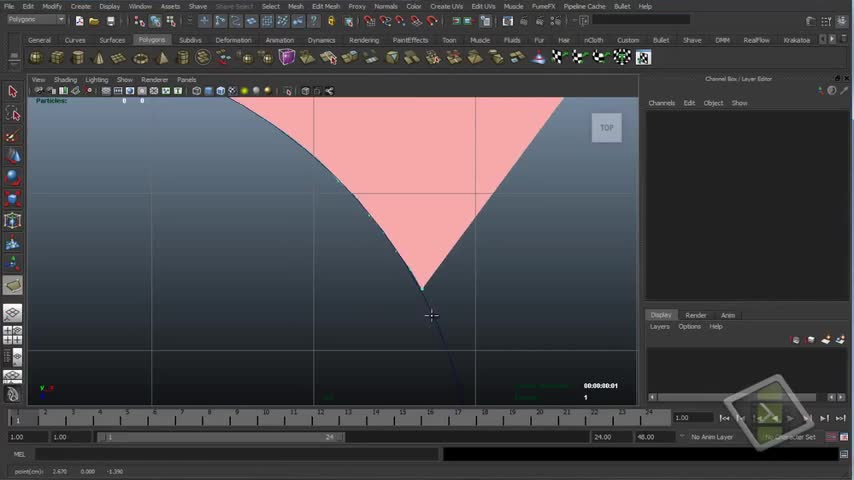Click the save scene icon

[x=111, y=21]
